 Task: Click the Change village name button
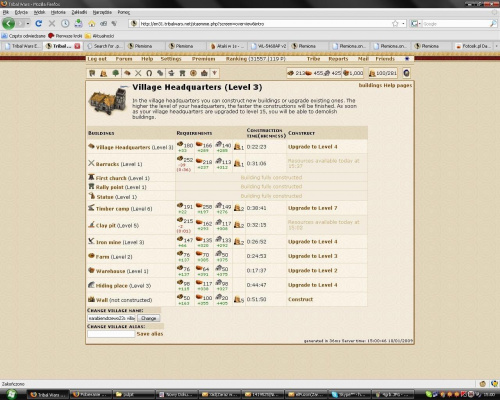pyautogui.click(x=149, y=318)
